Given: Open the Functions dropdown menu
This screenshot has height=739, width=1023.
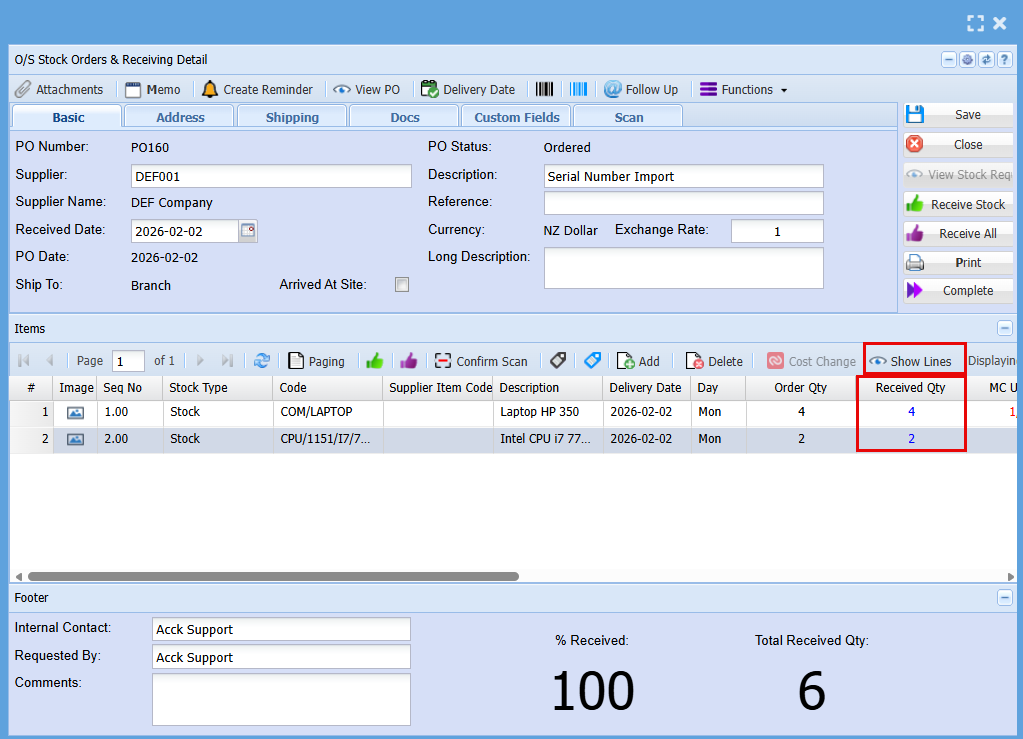Looking at the screenshot, I should pos(744,89).
